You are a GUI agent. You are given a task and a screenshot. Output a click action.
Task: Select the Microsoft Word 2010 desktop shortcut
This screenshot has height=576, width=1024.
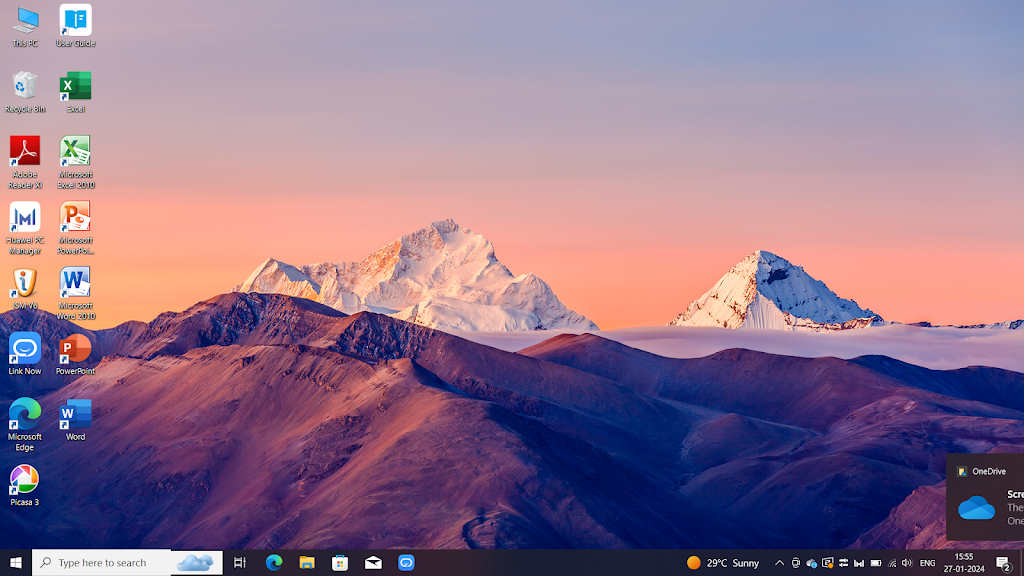75,284
